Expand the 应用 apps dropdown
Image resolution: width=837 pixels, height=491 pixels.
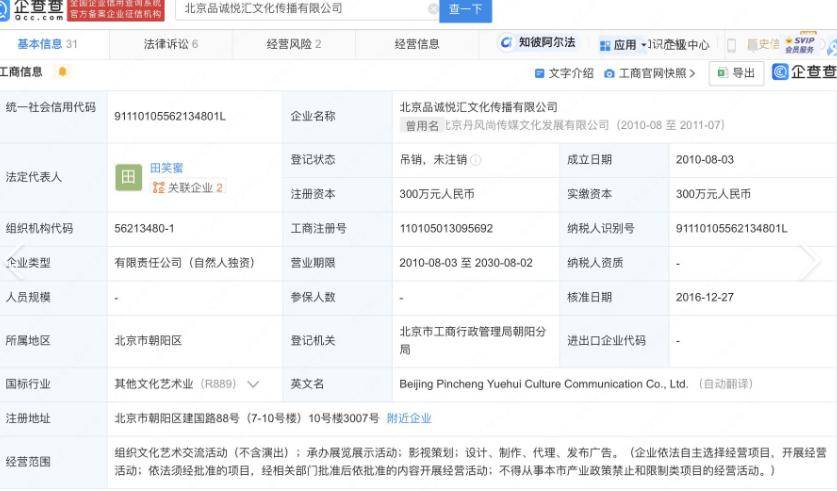[x=622, y=45]
